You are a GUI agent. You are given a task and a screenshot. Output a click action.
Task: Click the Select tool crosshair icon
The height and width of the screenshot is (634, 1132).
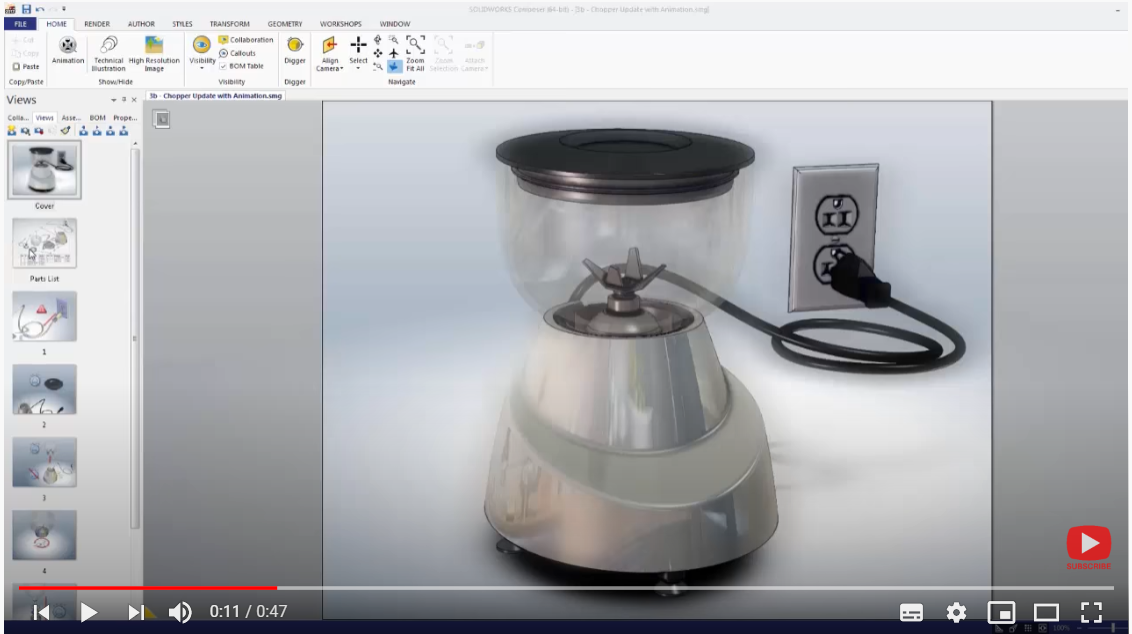358,45
